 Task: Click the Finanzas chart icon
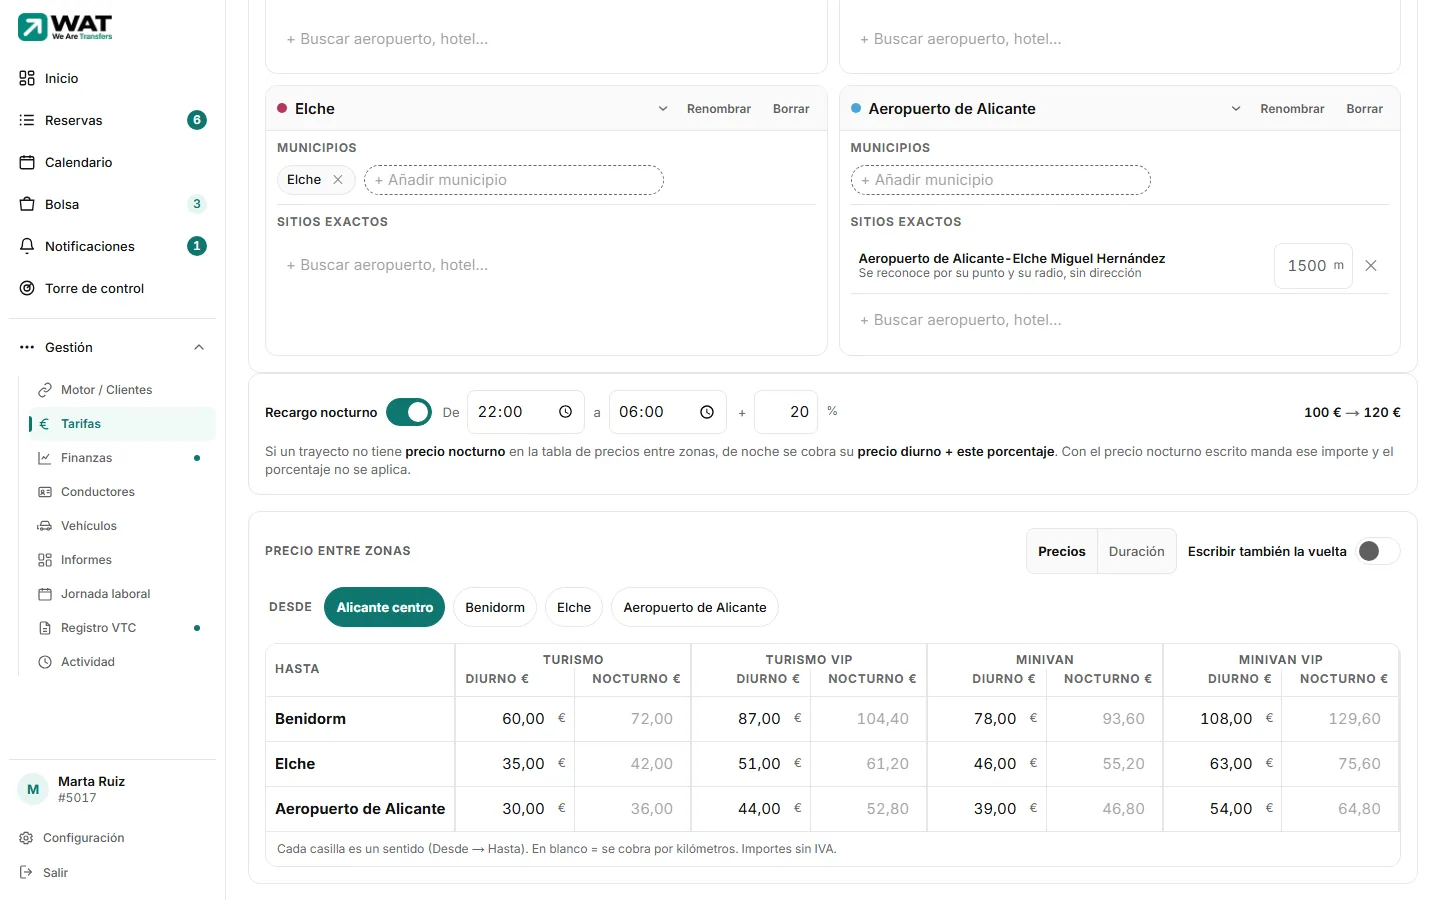[45, 458]
